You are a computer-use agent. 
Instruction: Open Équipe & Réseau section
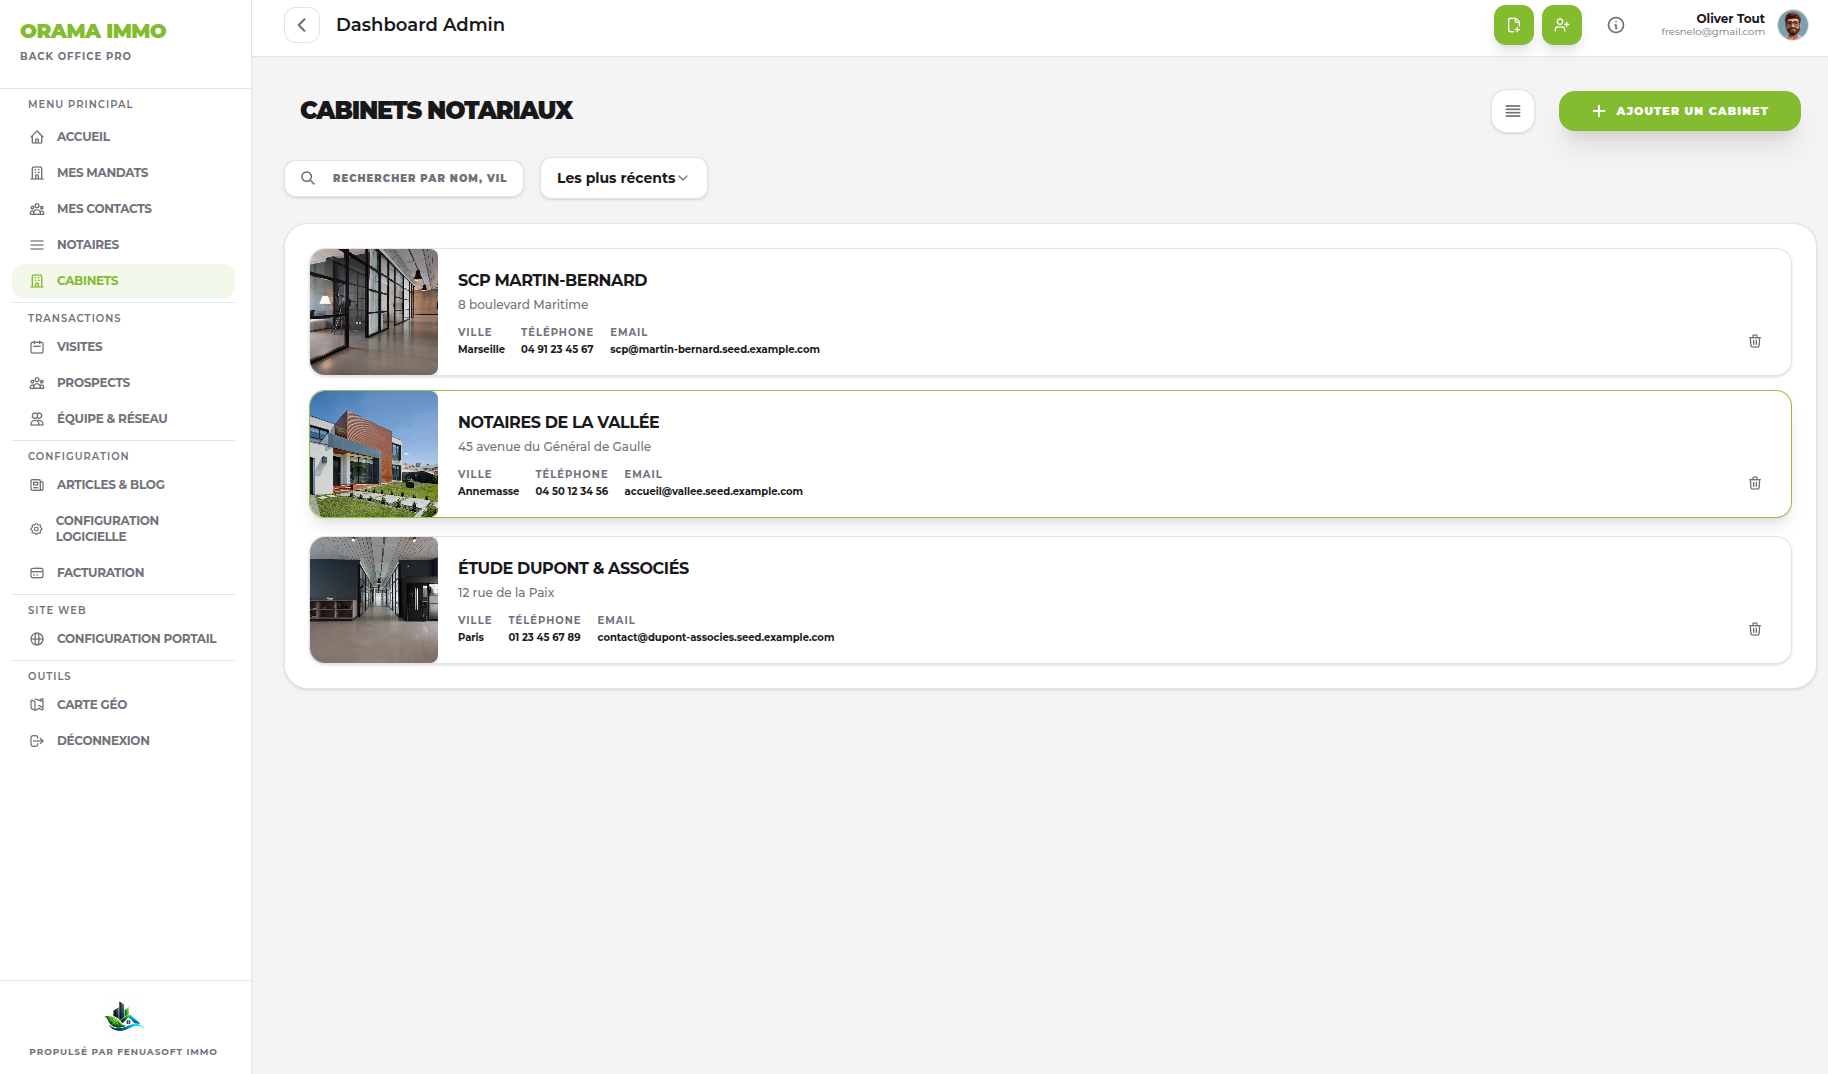click(x=124, y=419)
